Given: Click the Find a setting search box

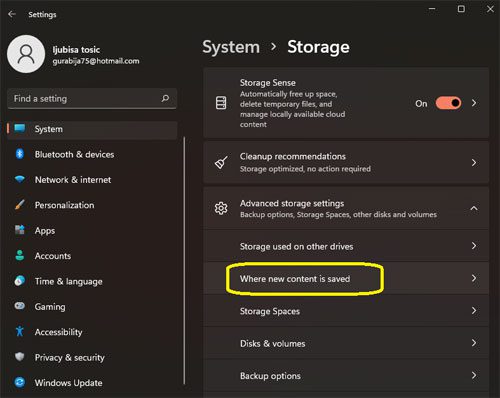Looking at the screenshot, I should [92, 98].
